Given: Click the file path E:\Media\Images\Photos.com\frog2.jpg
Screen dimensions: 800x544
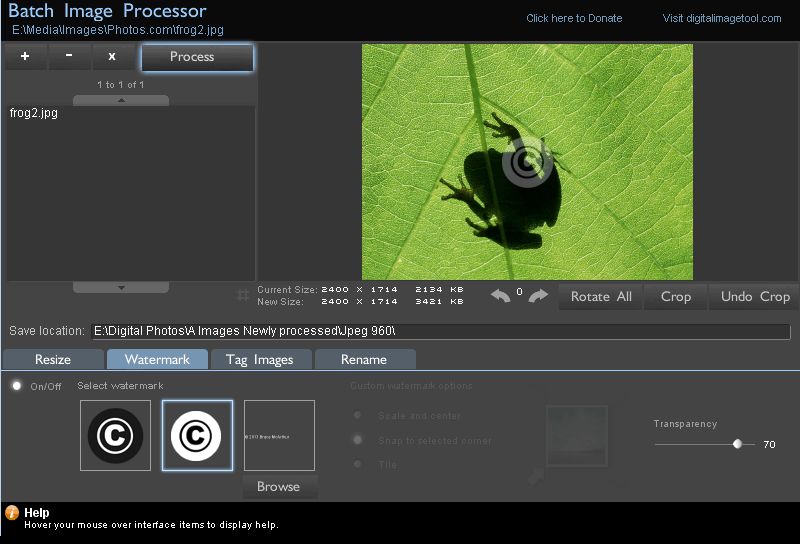Looking at the screenshot, I should click(118, 30).
